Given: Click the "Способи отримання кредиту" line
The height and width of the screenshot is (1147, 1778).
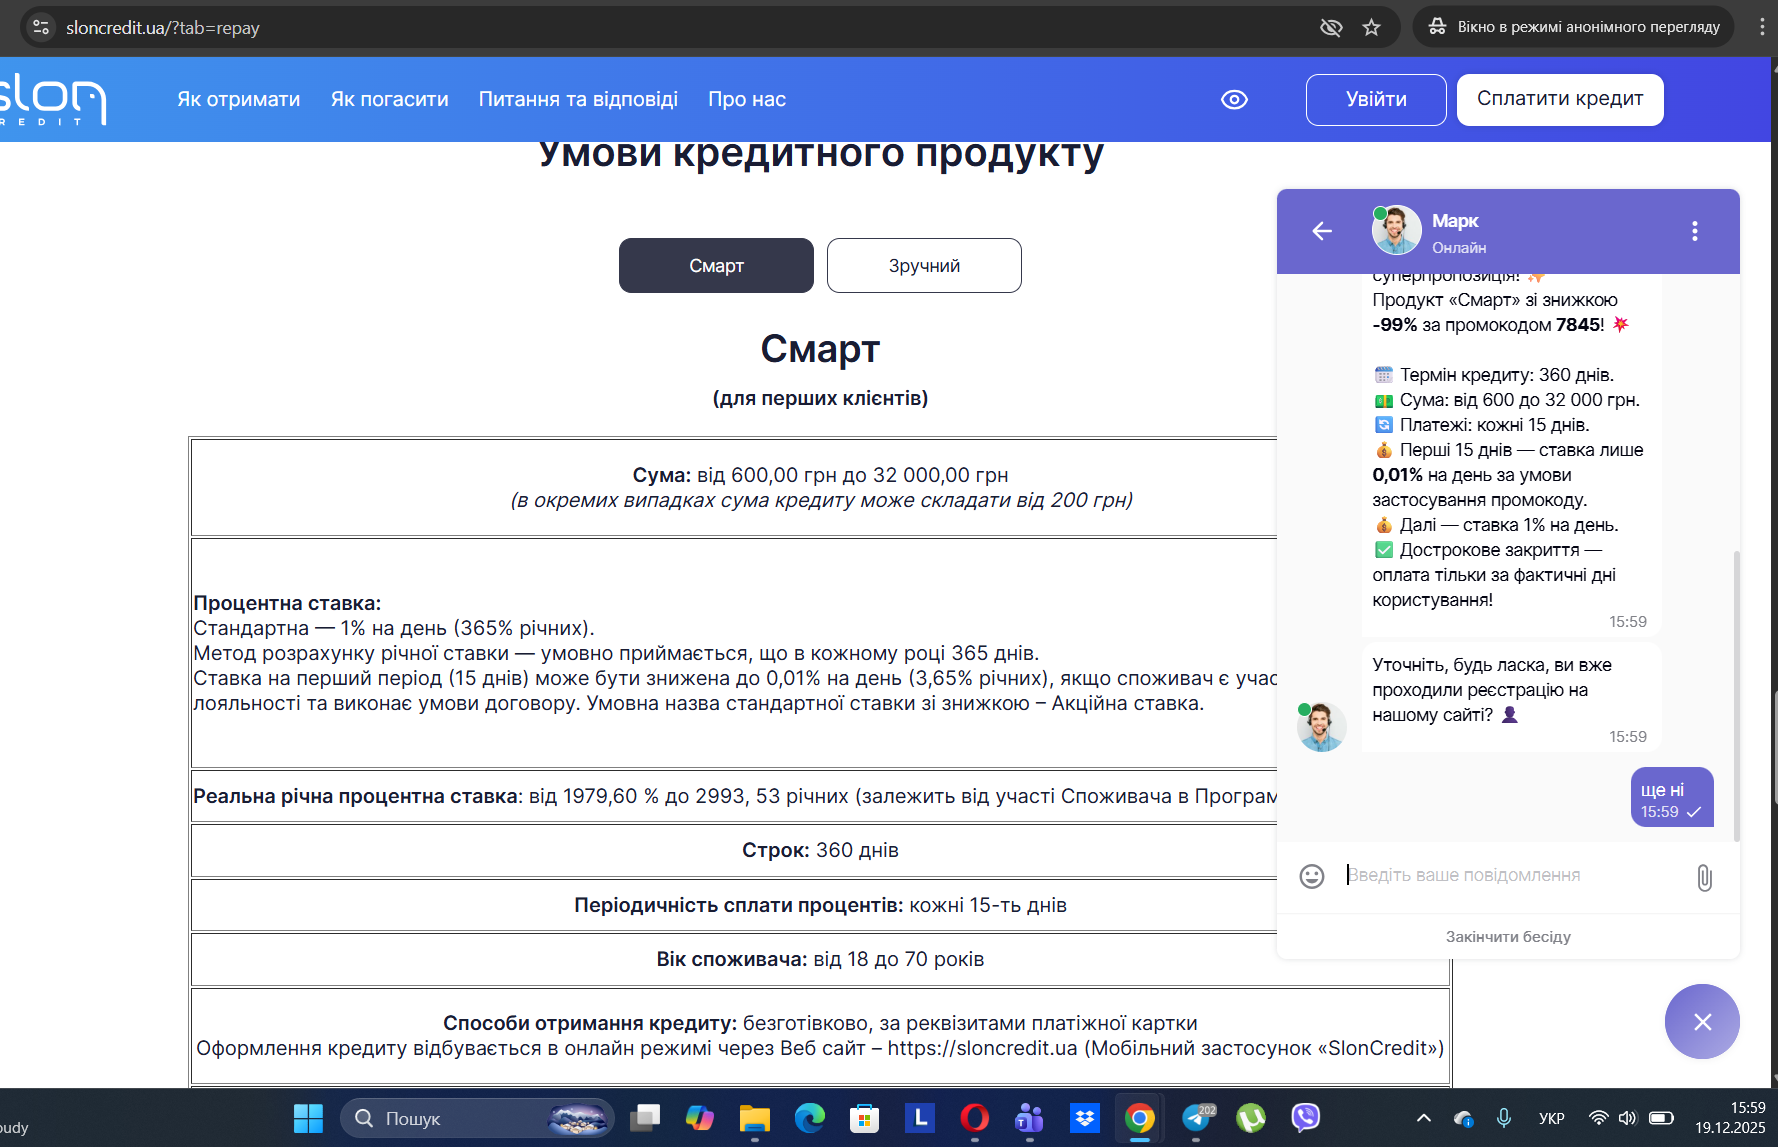Looking at the screenshot, I should [820, 1023].
